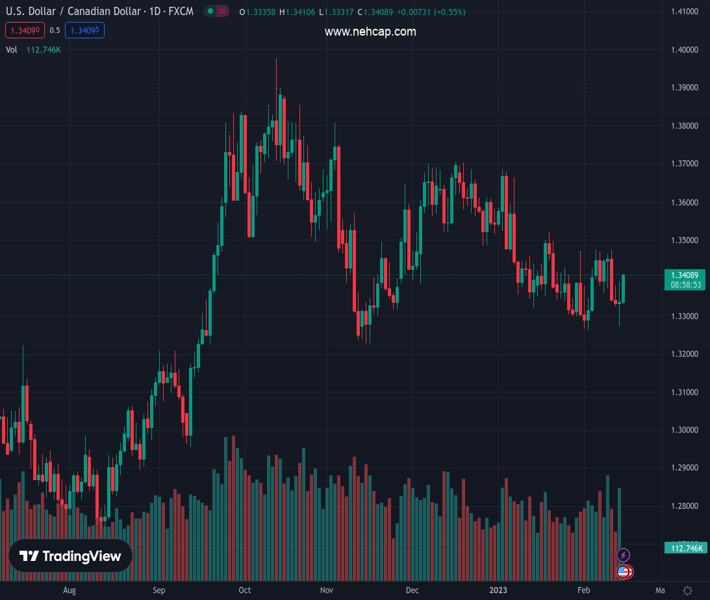Click the blue buy price 1.34095 button
The height and width of the screenshot is (600, 710).
(86, 30)
